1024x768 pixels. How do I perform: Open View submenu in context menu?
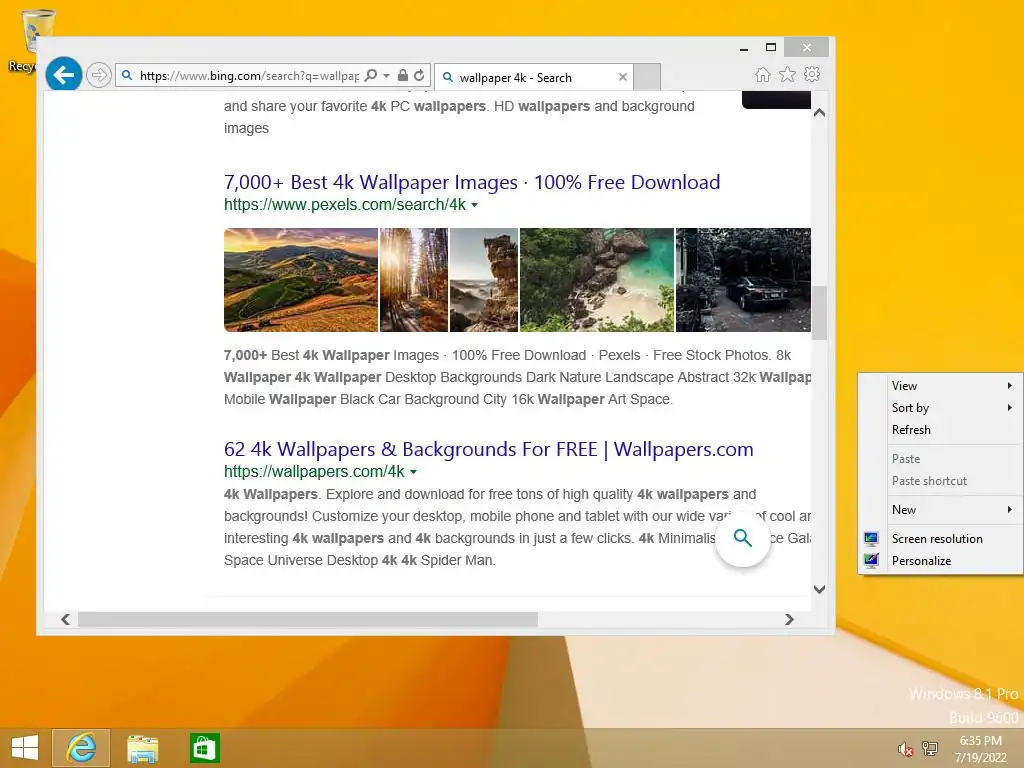tap(940, 385)
